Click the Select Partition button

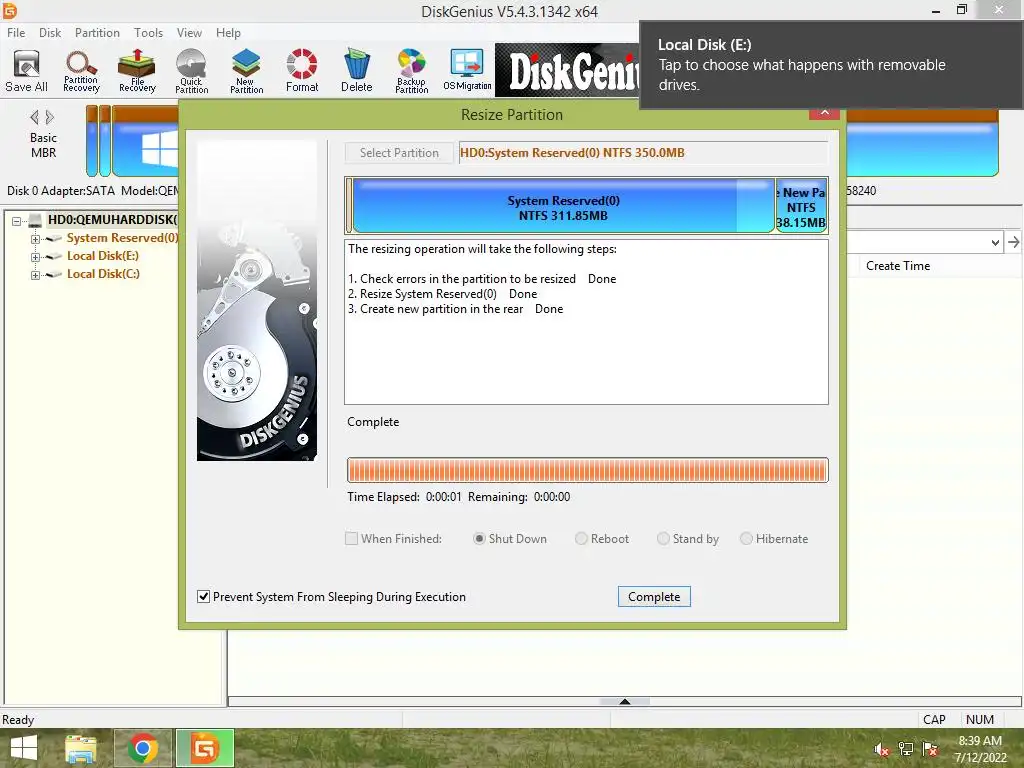[x=399, y=153]
